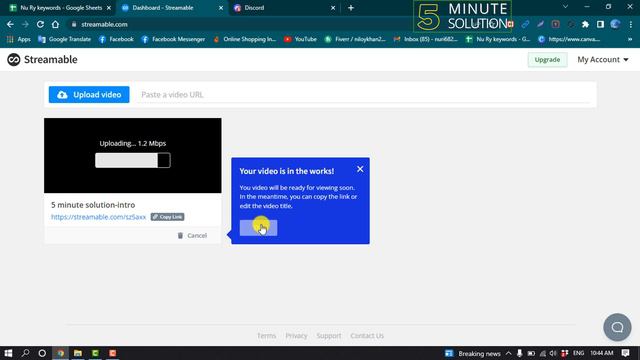Open a new browser tab

click(351, 8)
